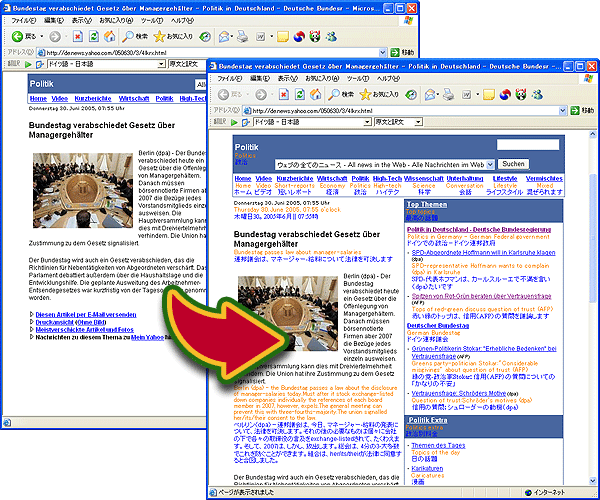This screenshot has height=500, width=600.
Task: Open Karikaturen link in sidebar
Action: [427, 469]
